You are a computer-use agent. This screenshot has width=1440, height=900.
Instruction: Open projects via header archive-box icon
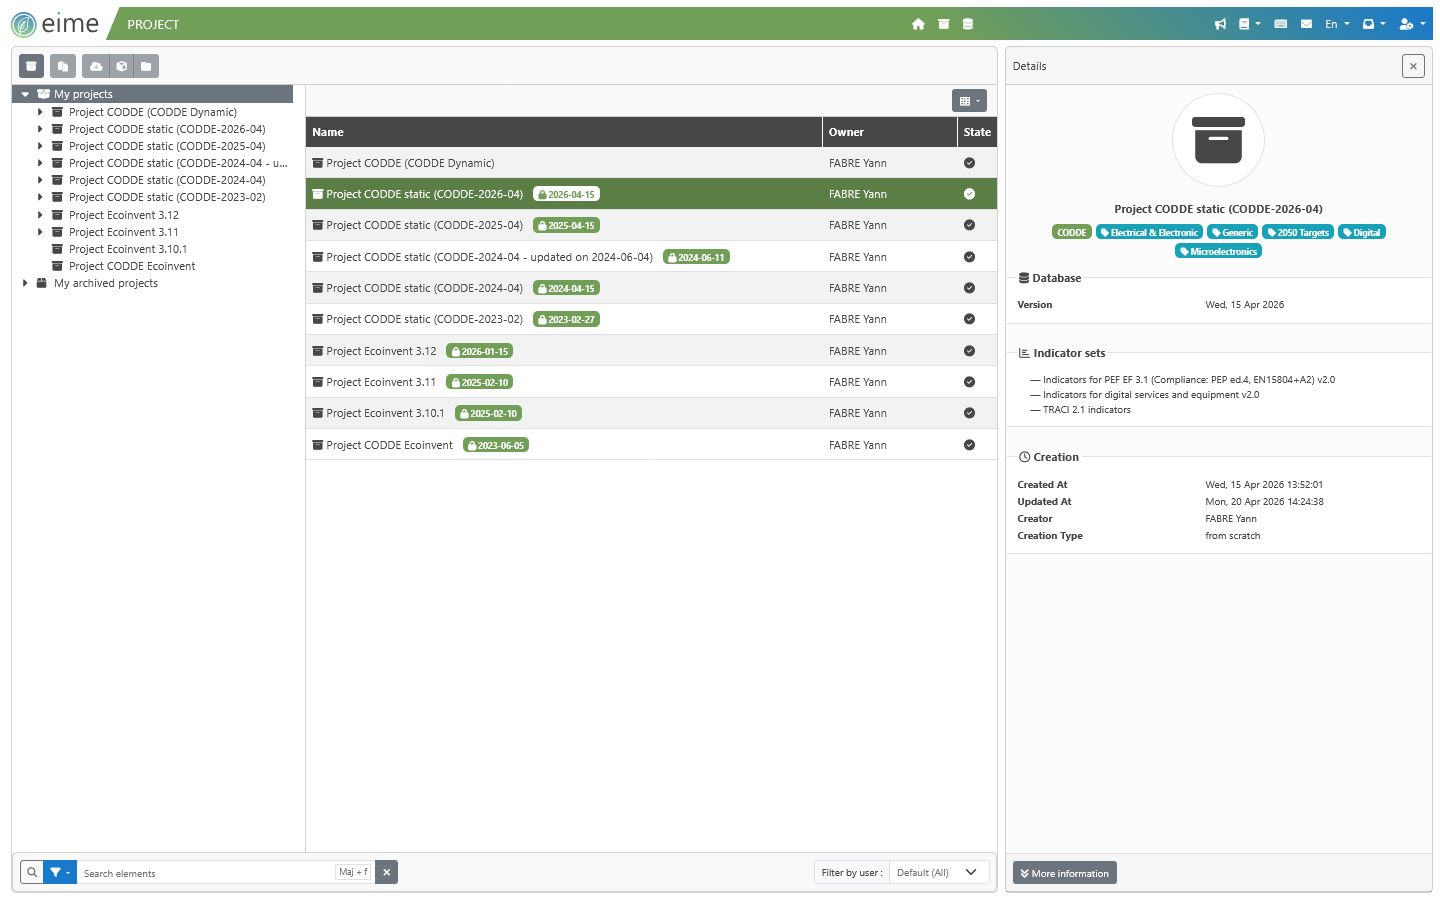coord(943,24)
